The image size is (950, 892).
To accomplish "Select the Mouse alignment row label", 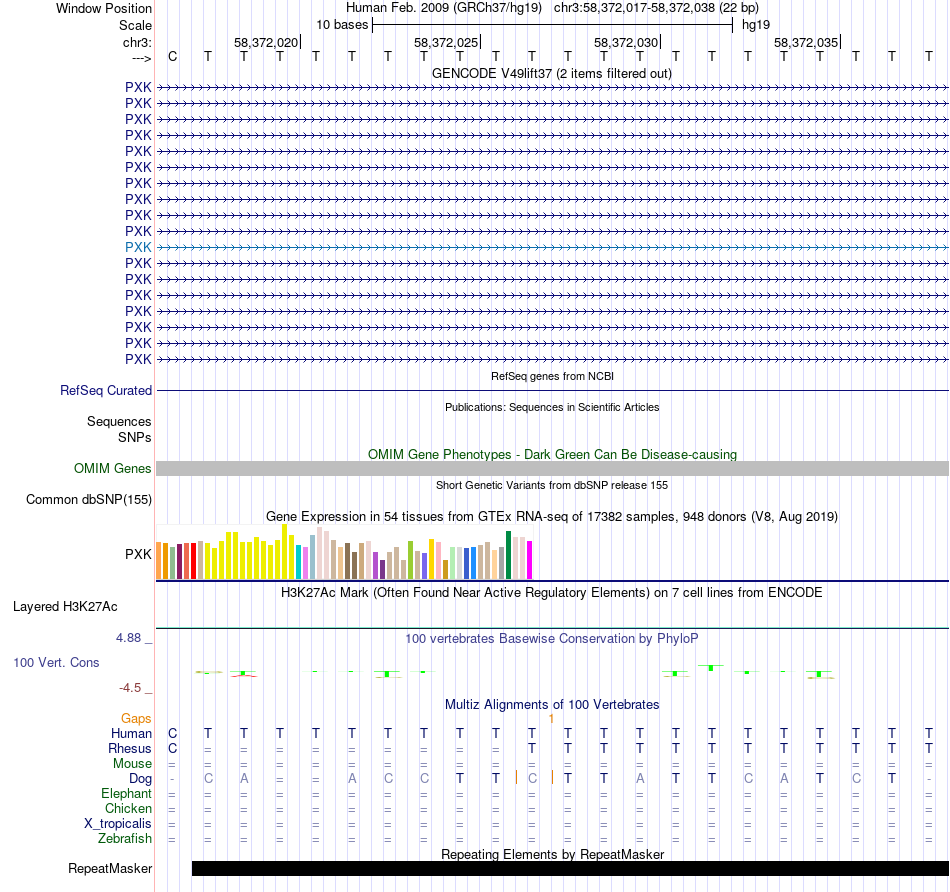I will click(x=132, y=764).
